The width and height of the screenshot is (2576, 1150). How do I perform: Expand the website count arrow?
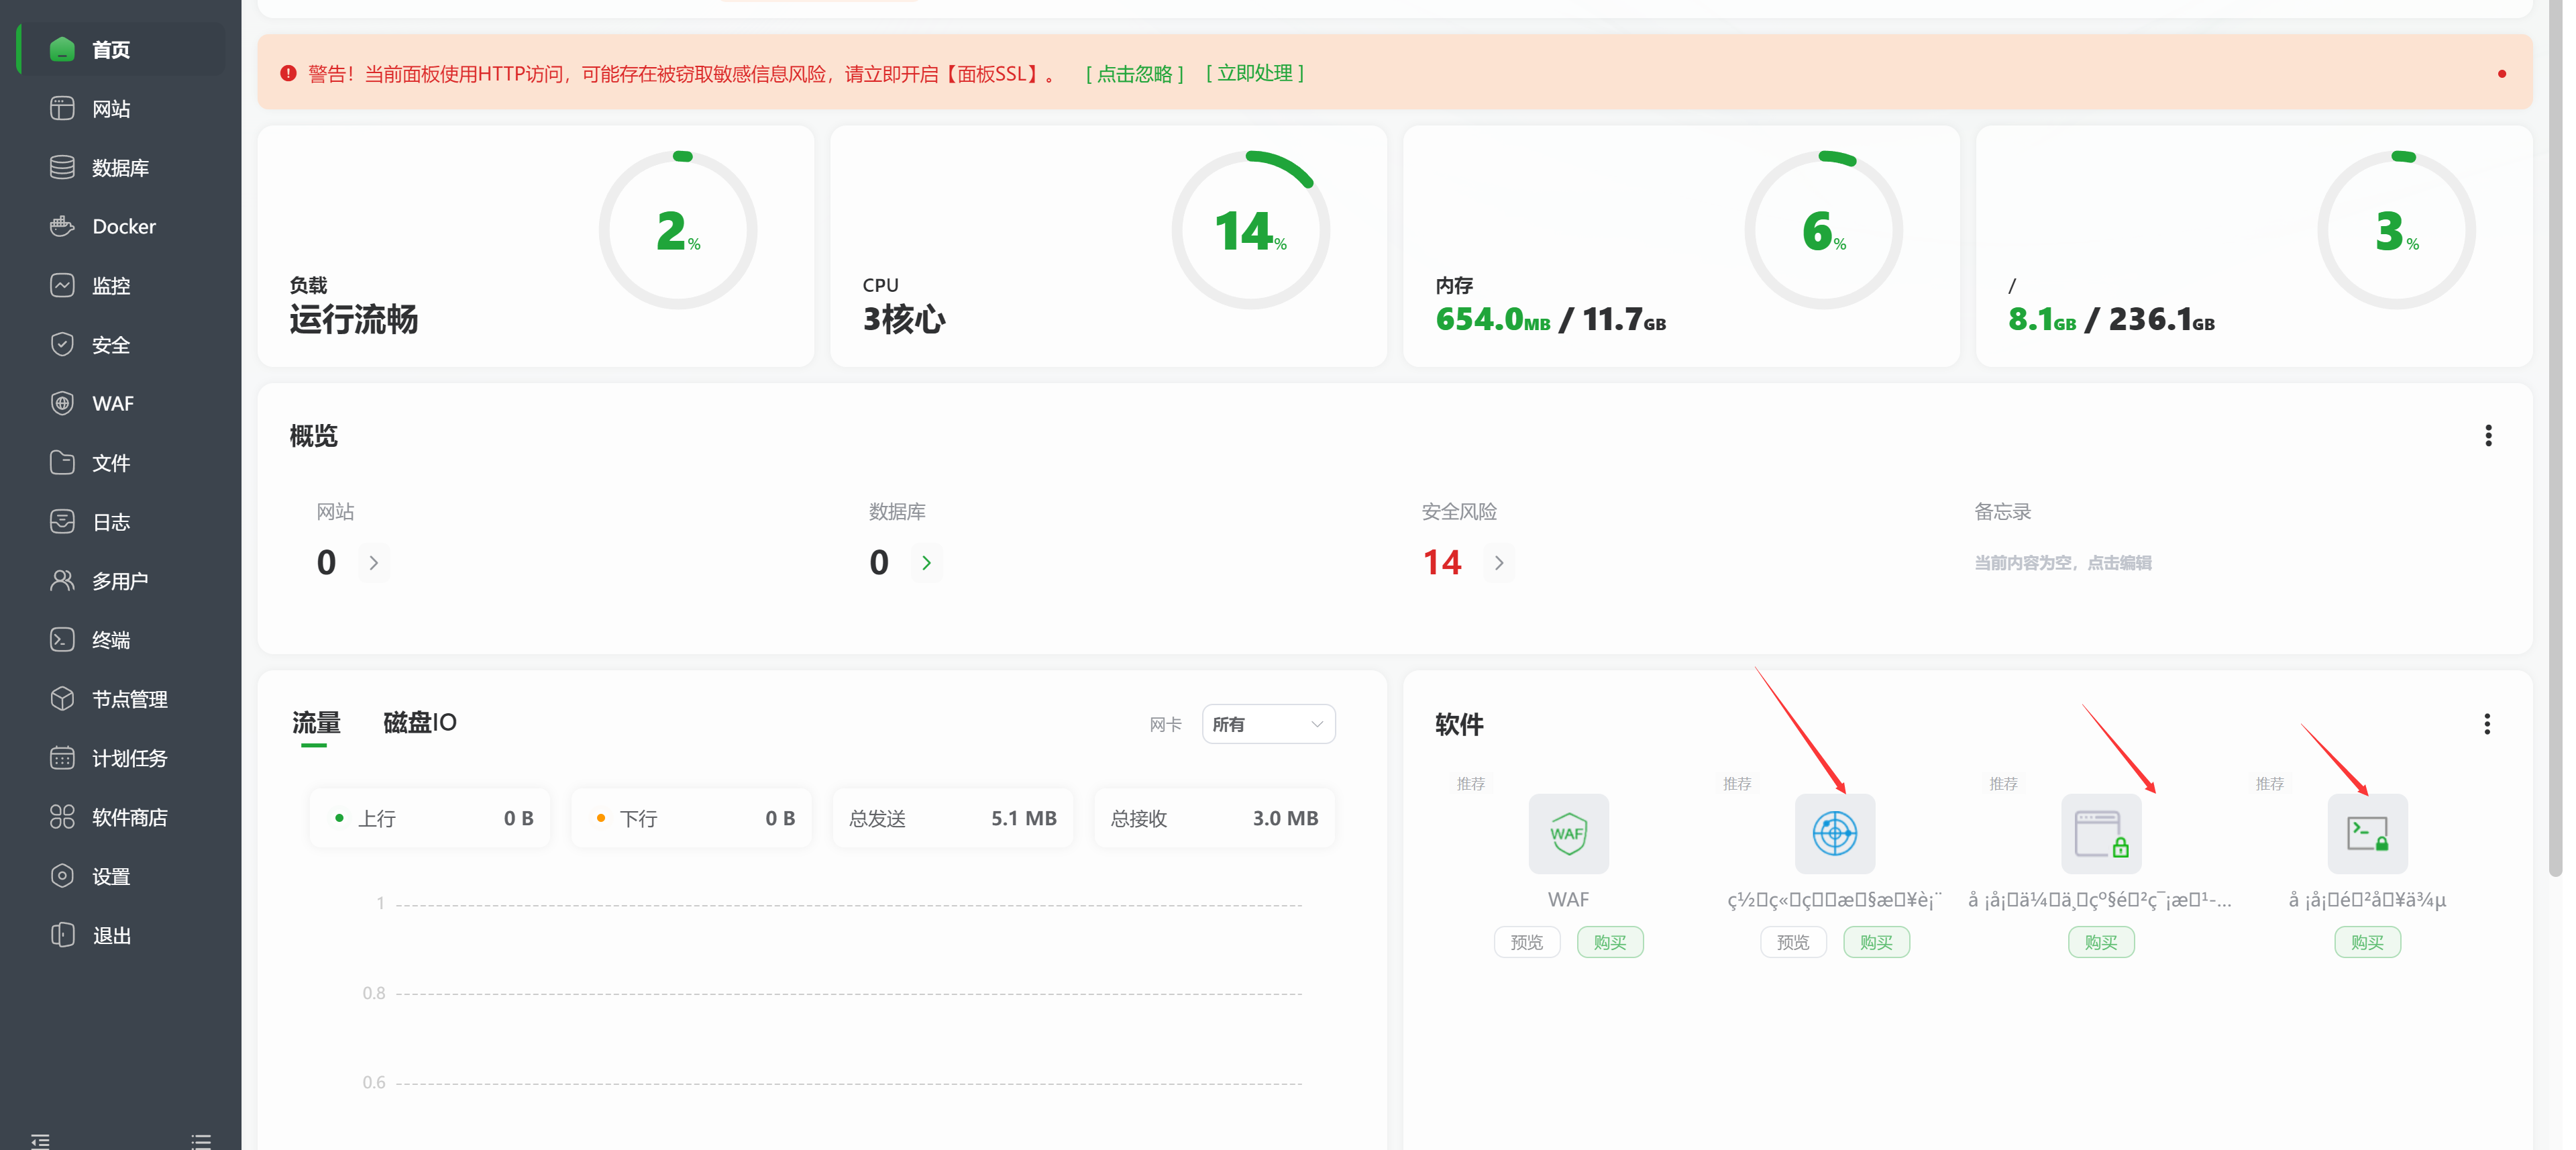374,563
